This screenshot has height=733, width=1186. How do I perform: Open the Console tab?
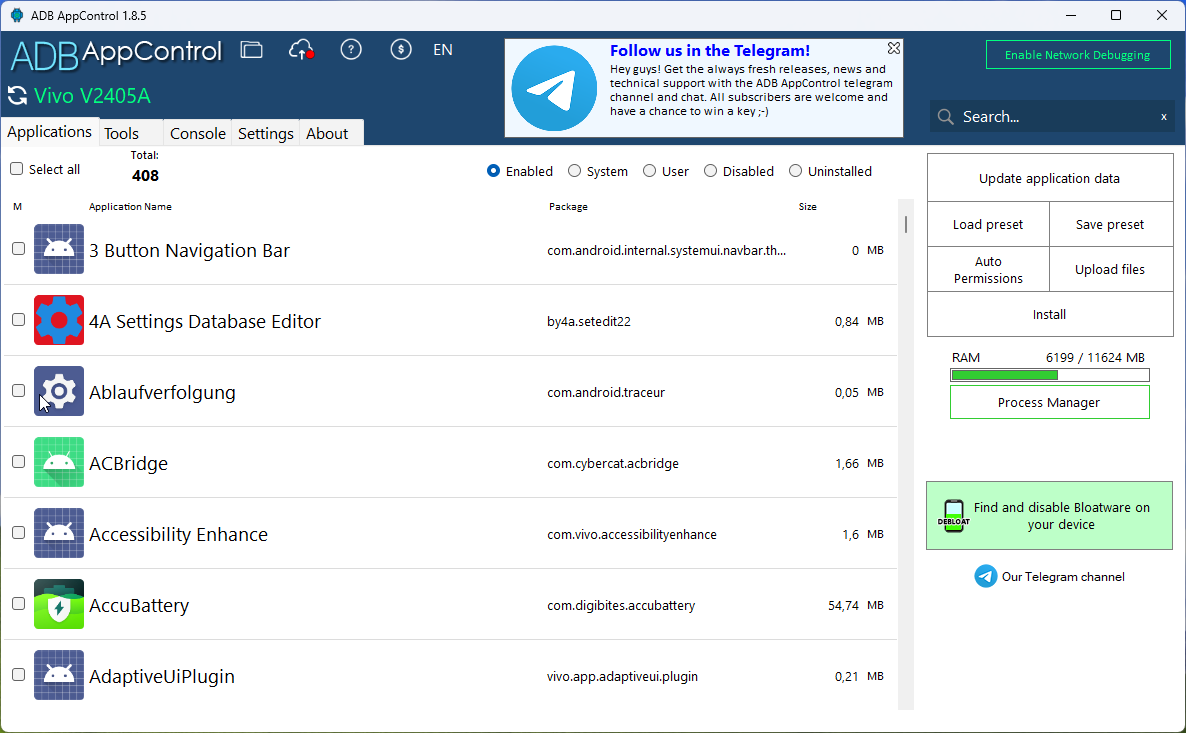point(197,133)
